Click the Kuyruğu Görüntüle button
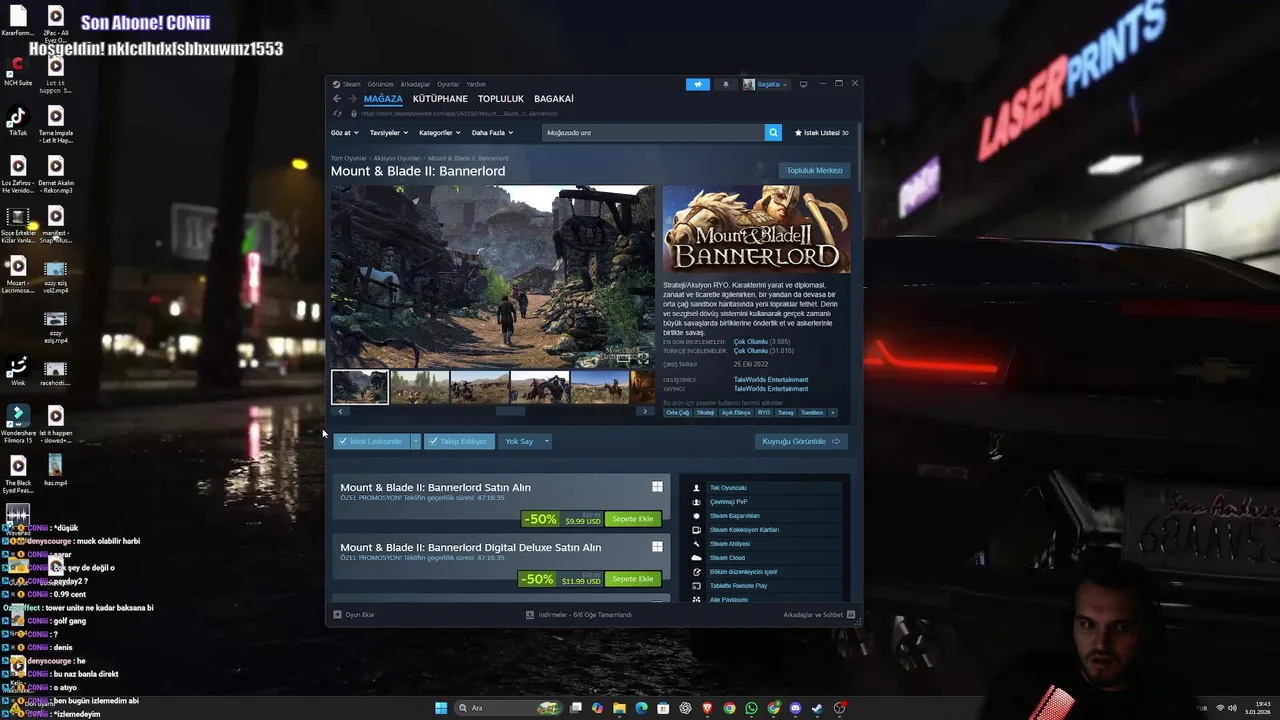This screenshot has height=720, width=1280. (802, 441)
